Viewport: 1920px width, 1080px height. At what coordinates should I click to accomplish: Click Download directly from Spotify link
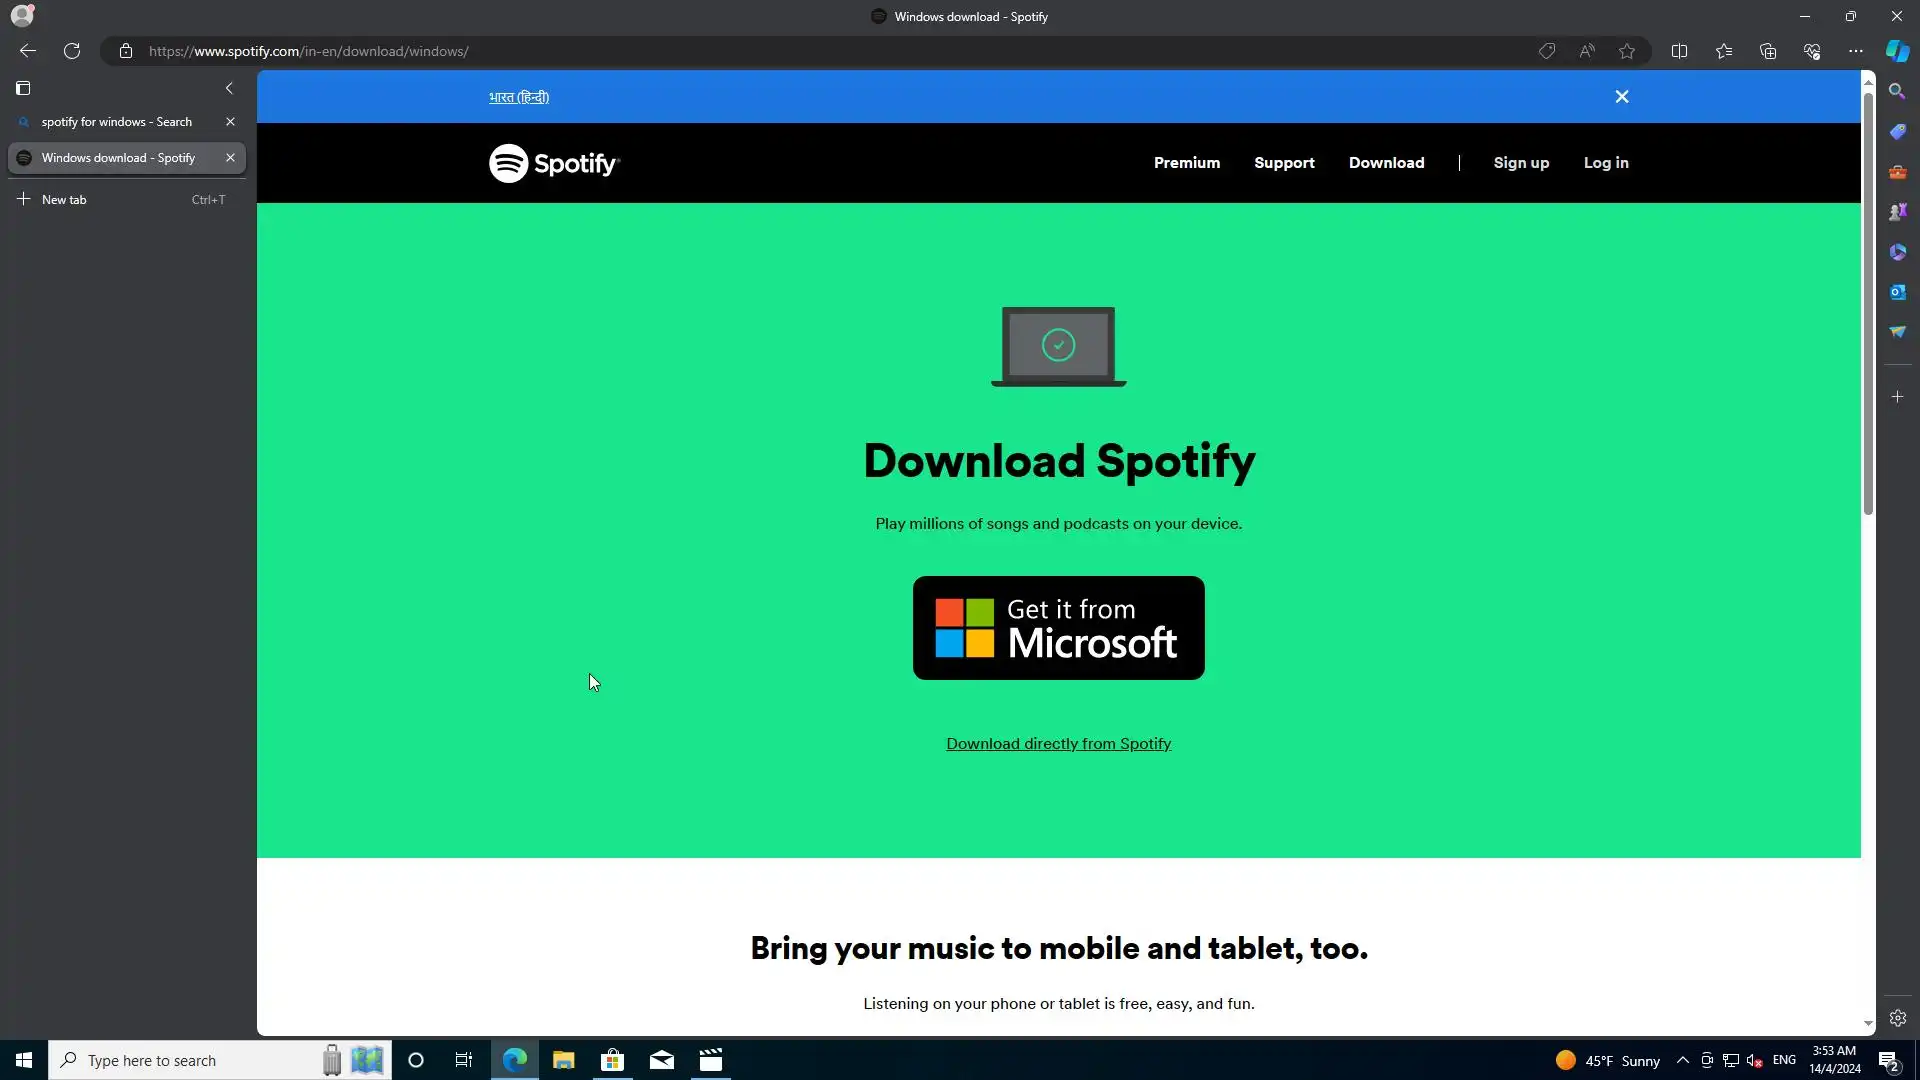pyautogui.click(x=1058, y=744)
